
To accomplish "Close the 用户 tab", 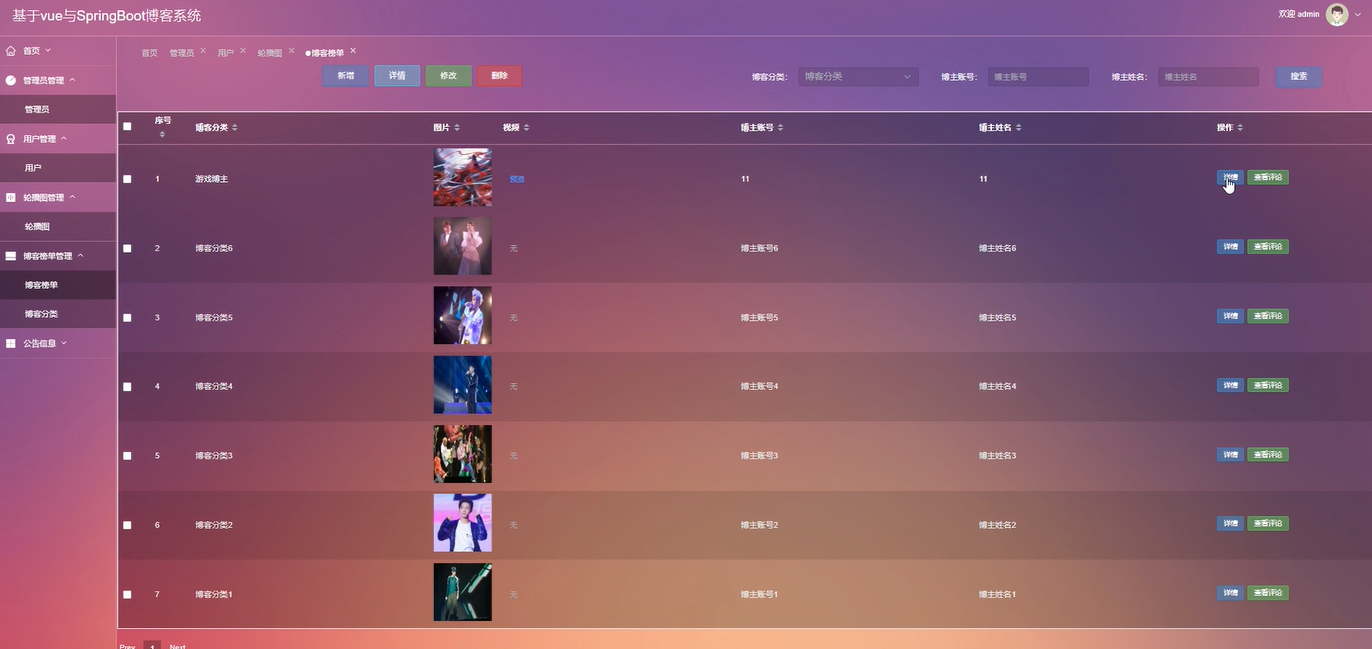I will click(243, 50).
